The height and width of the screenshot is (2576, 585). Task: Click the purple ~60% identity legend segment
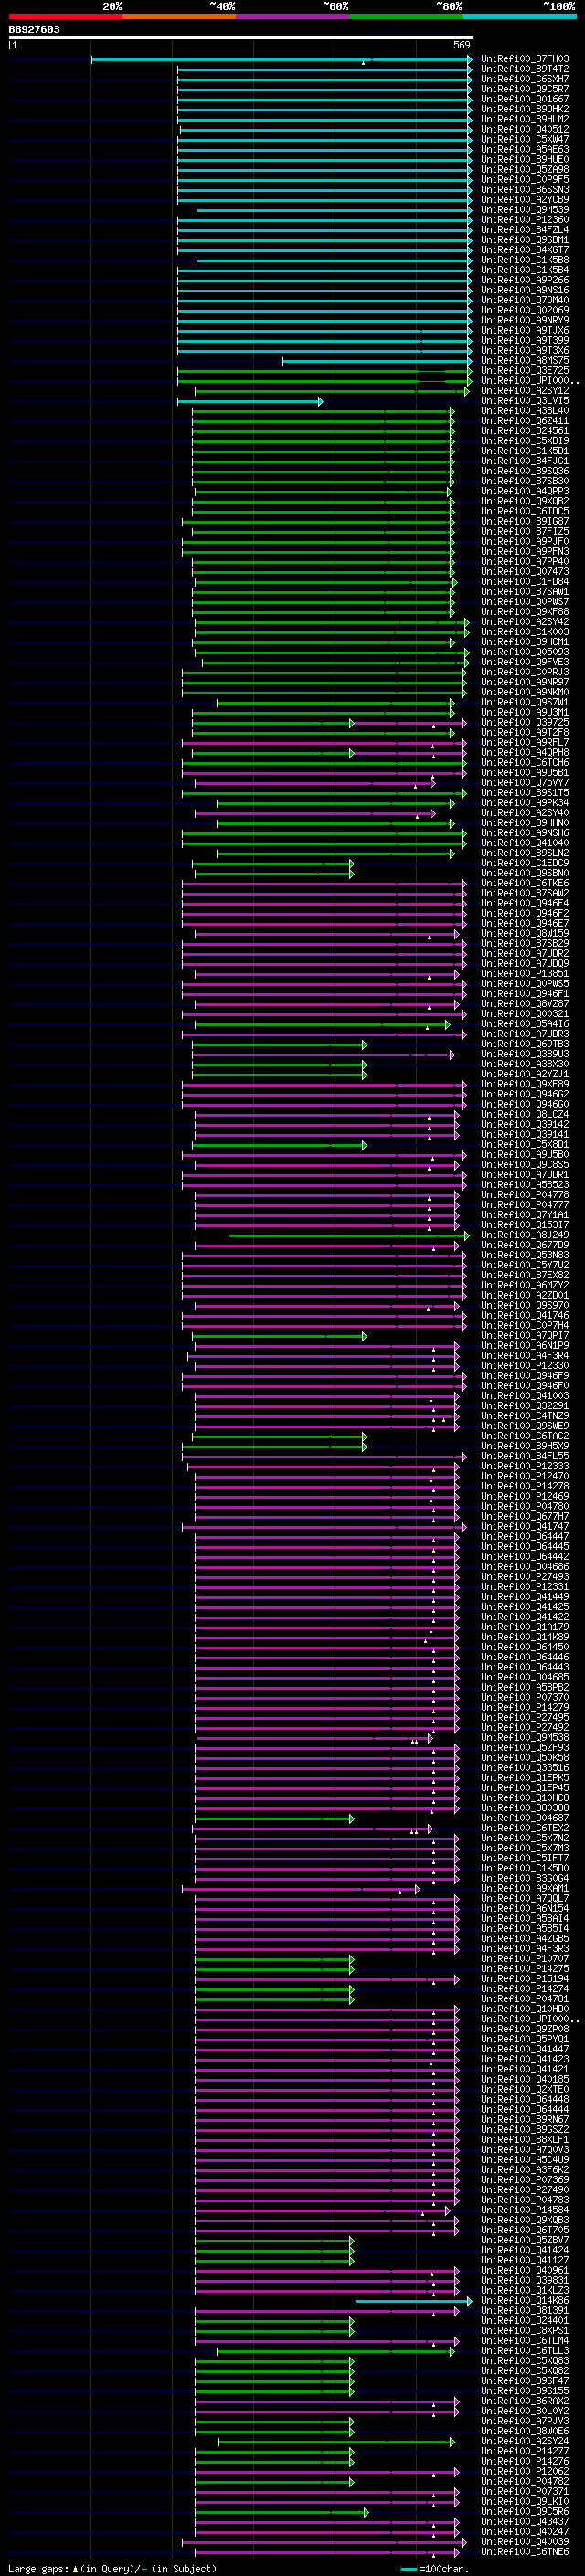coord(292,16)
